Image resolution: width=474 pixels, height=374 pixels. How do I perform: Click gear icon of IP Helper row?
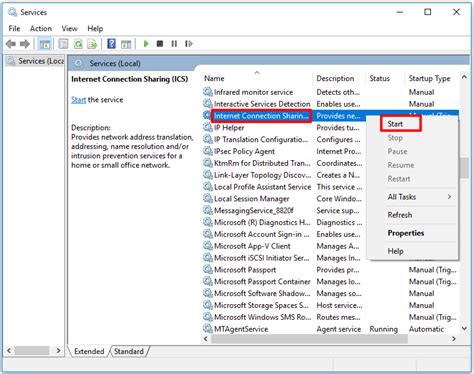(x=208, y=128)
